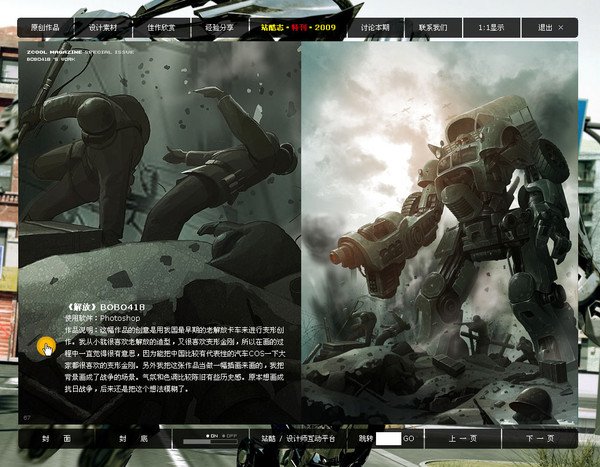The width and height of the screenshot is (600, 467).
Task: Click the yellow round marker beside 作品说明
Action: [x=46, y=346]
